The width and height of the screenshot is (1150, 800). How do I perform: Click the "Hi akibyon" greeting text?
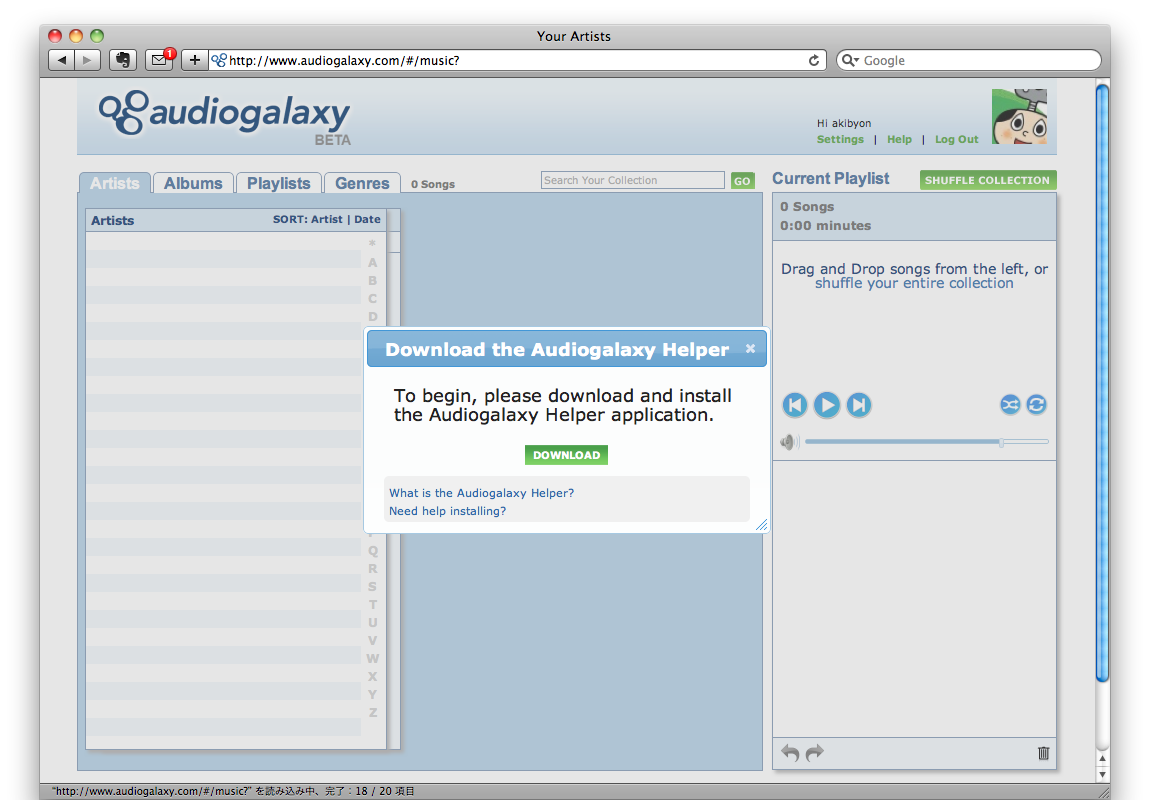pos(844,123)
